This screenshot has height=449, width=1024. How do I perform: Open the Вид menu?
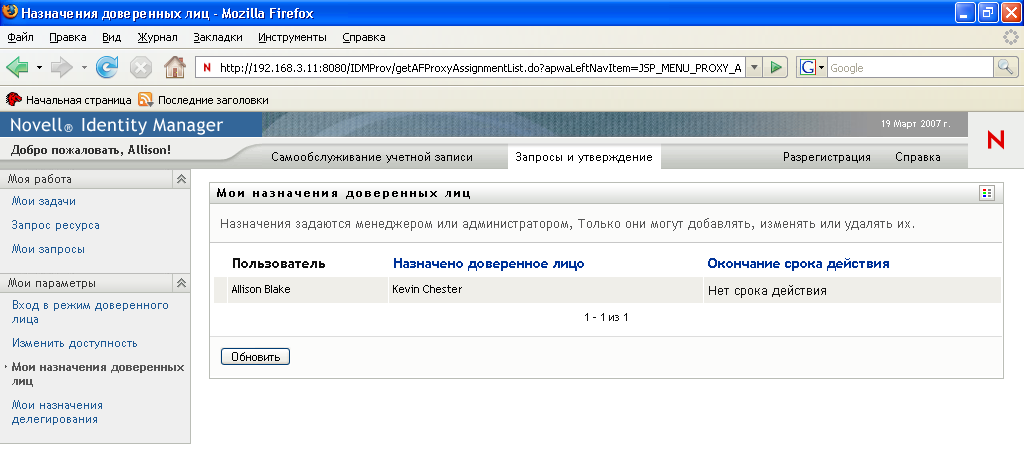[112, 37]
